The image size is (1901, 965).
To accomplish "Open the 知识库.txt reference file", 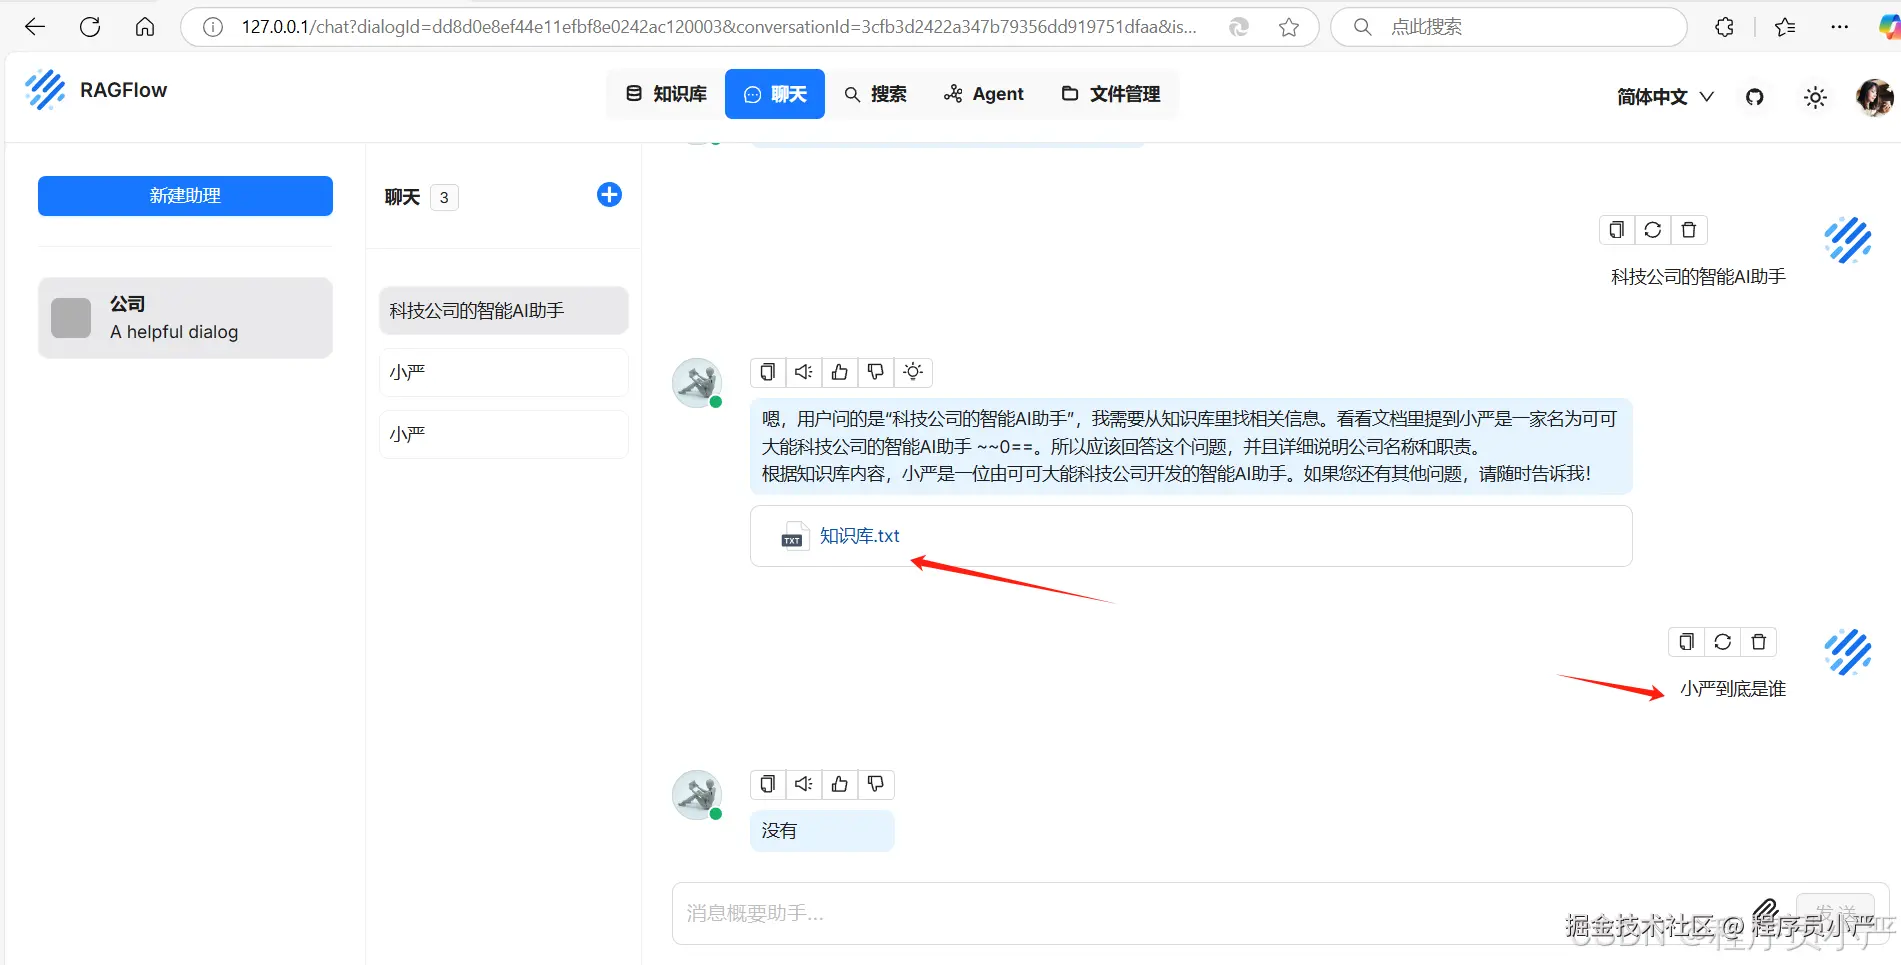I will 858,536.
